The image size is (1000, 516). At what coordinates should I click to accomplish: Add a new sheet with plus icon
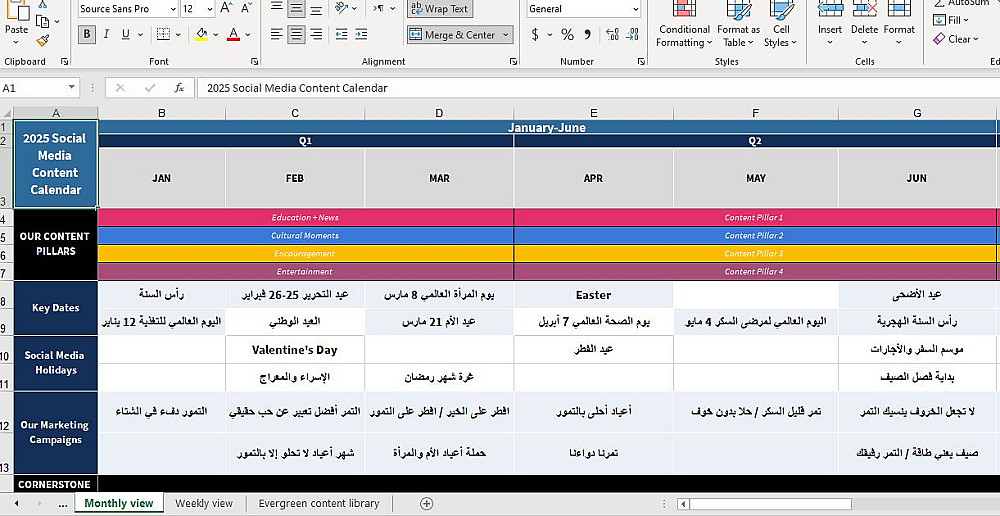427,503
